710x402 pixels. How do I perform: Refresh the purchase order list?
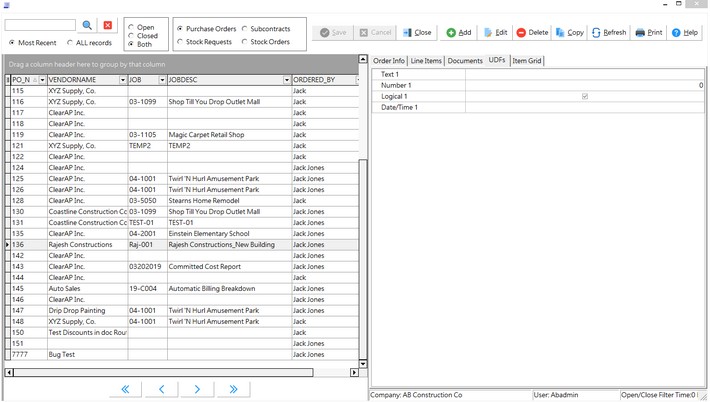(609, 33)
